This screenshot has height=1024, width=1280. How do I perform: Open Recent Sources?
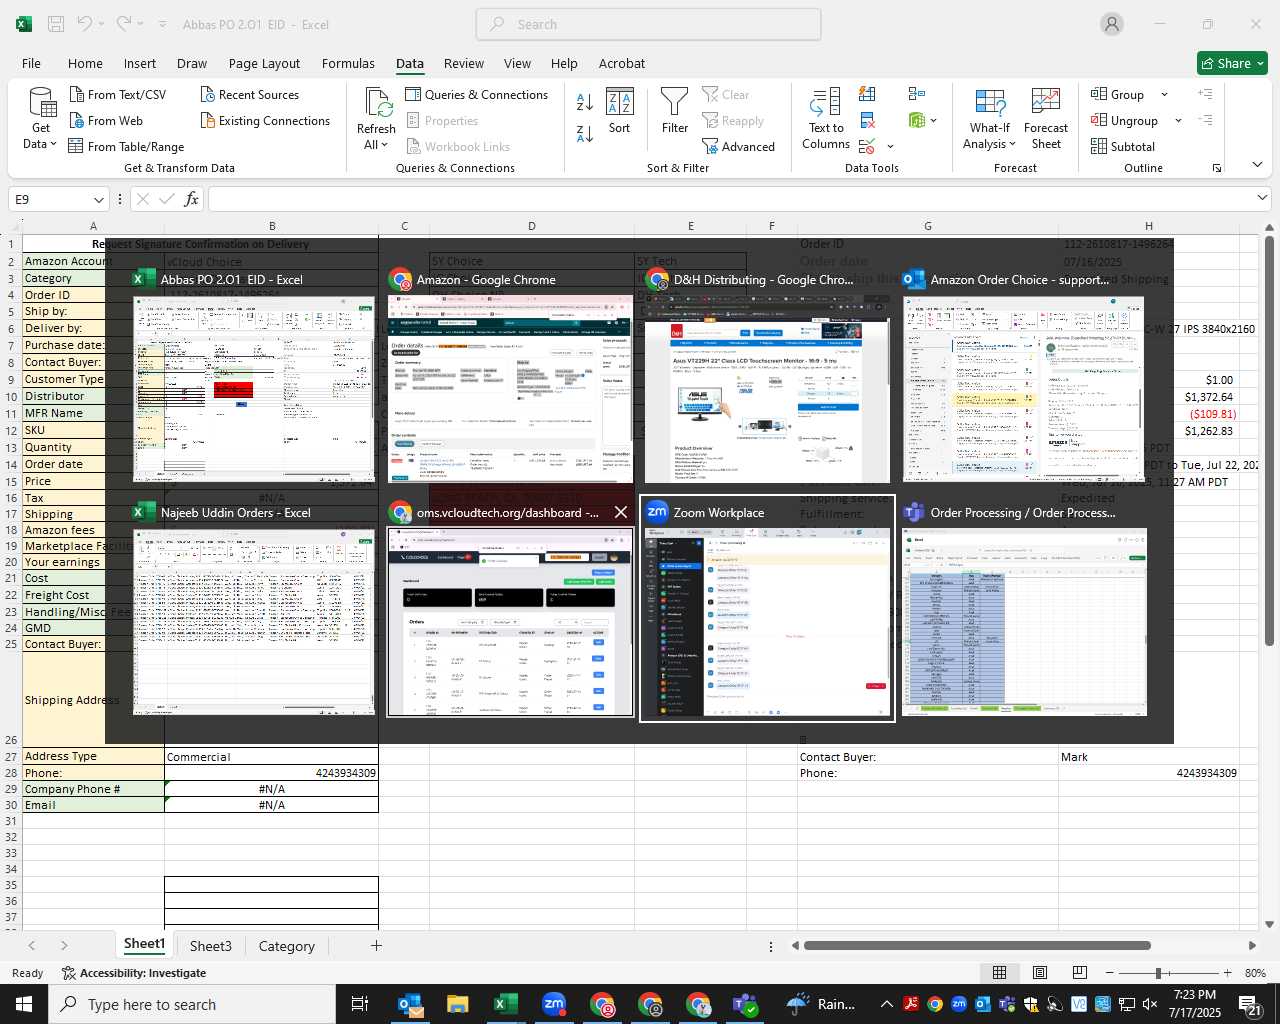[249, 94]
